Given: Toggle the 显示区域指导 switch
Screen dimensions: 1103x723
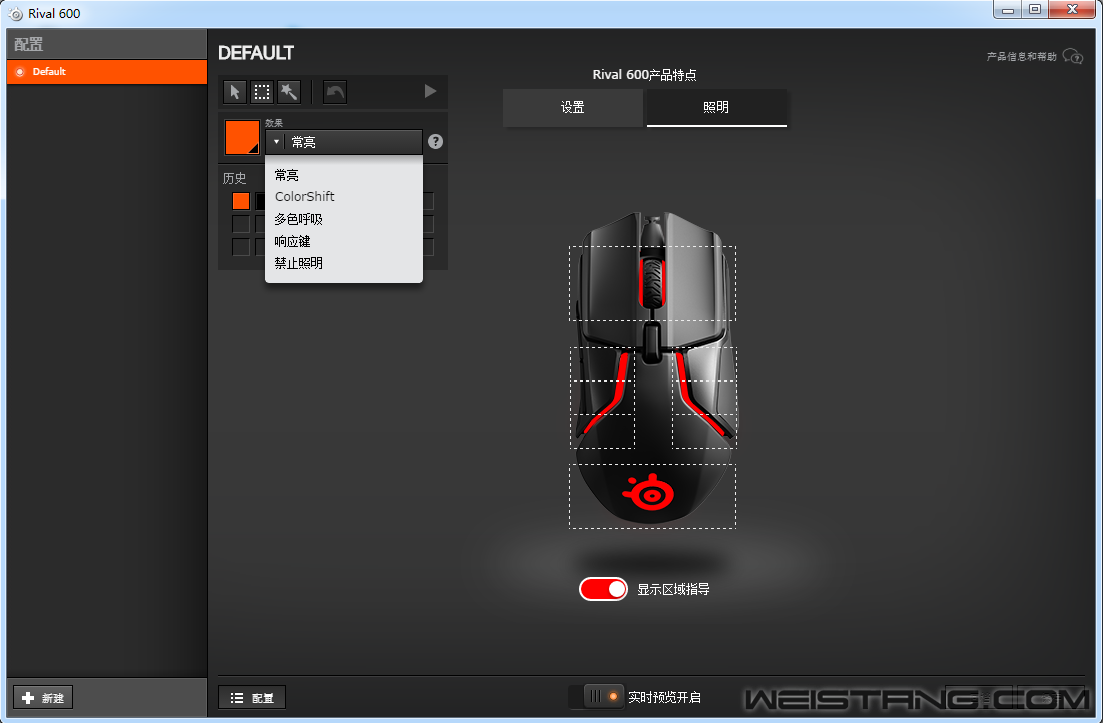Looking at the screenshot, I should tap(603, 589).
